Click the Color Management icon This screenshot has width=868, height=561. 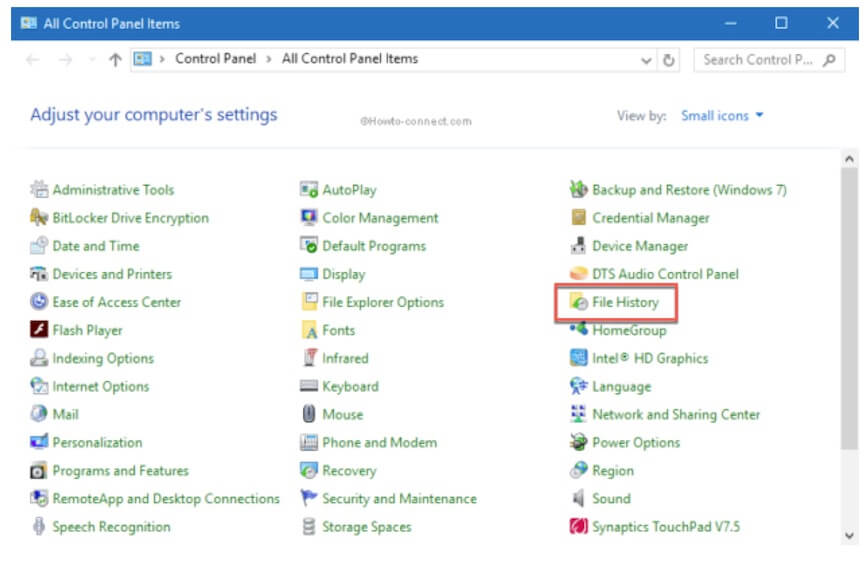(x=309, y=218)
